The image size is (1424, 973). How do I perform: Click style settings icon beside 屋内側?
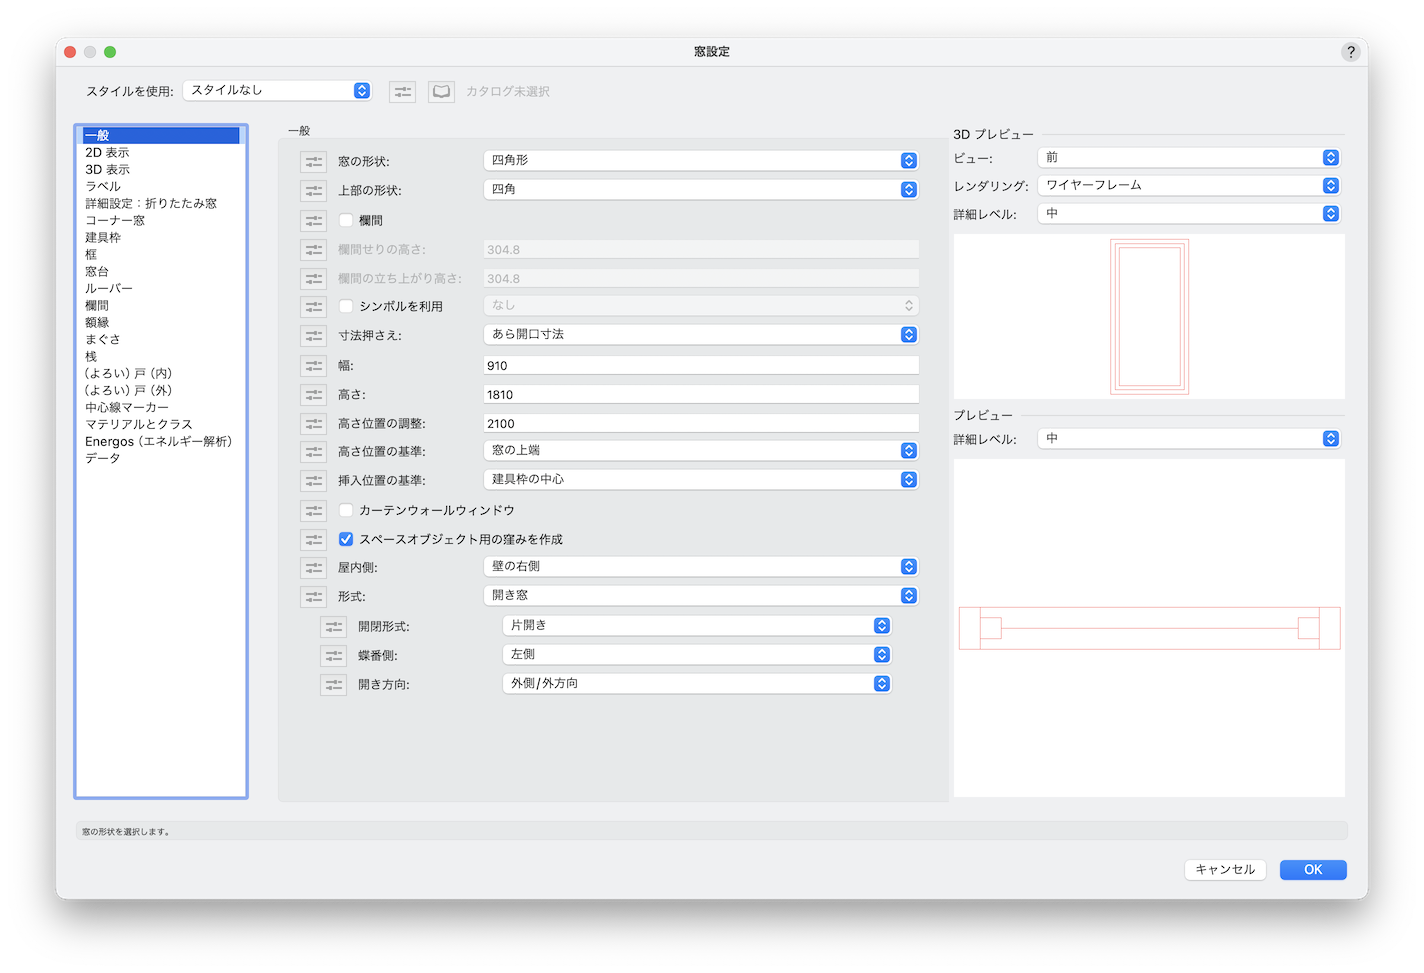coord(313,568)
